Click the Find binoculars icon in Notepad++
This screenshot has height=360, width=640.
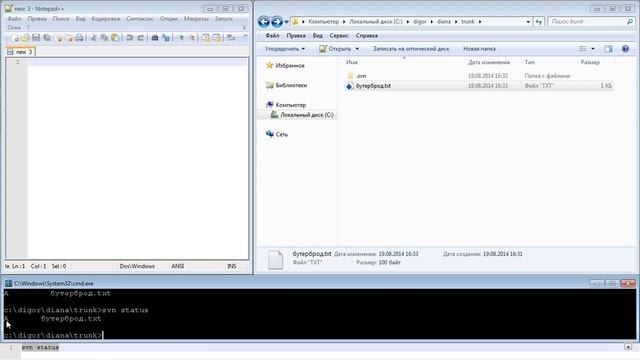tap(155, 38)
